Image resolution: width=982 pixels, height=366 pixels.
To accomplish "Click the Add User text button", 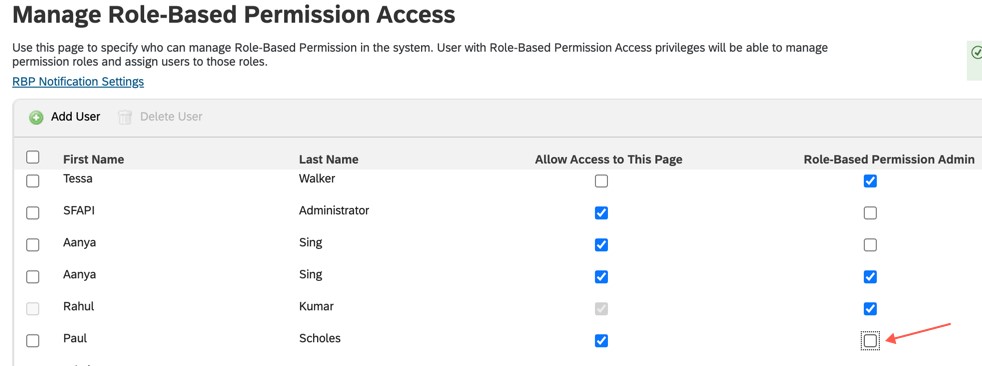I will [x=76, y=117].
